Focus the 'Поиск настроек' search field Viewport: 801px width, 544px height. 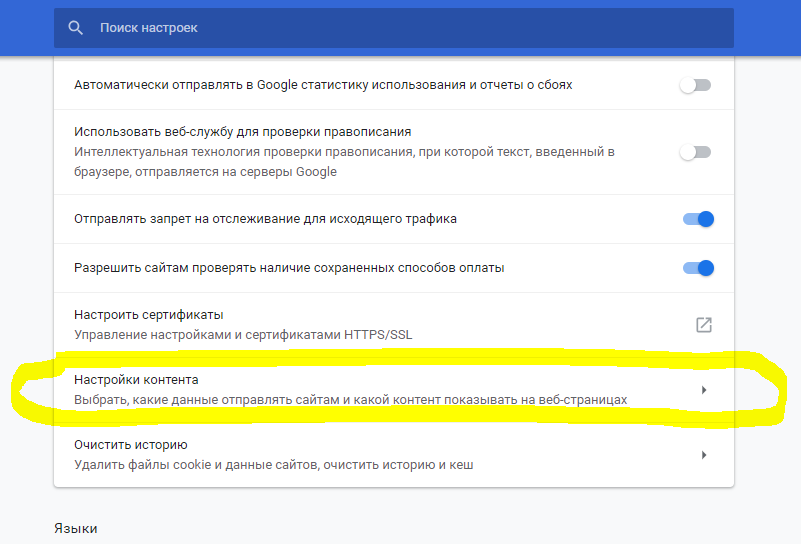point(394,28)
